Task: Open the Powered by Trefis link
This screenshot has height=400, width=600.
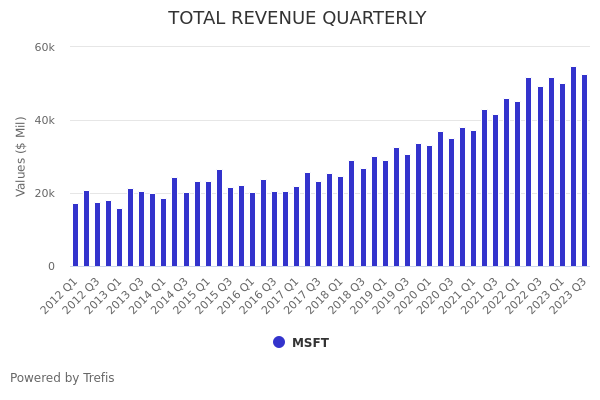Action: pos(62,378)
